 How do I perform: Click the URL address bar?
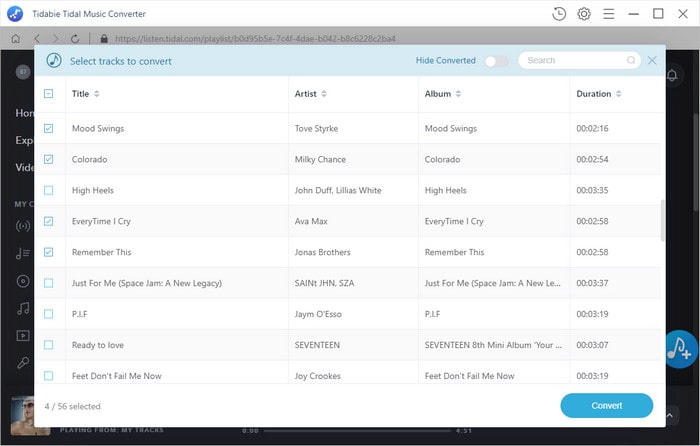click(x=255, y=39)
